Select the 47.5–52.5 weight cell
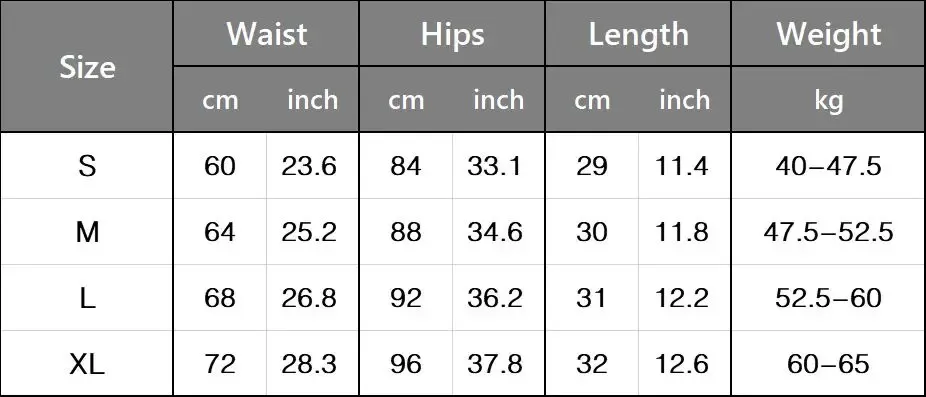This screenshot has width=926, height=397. pos(829,232)
